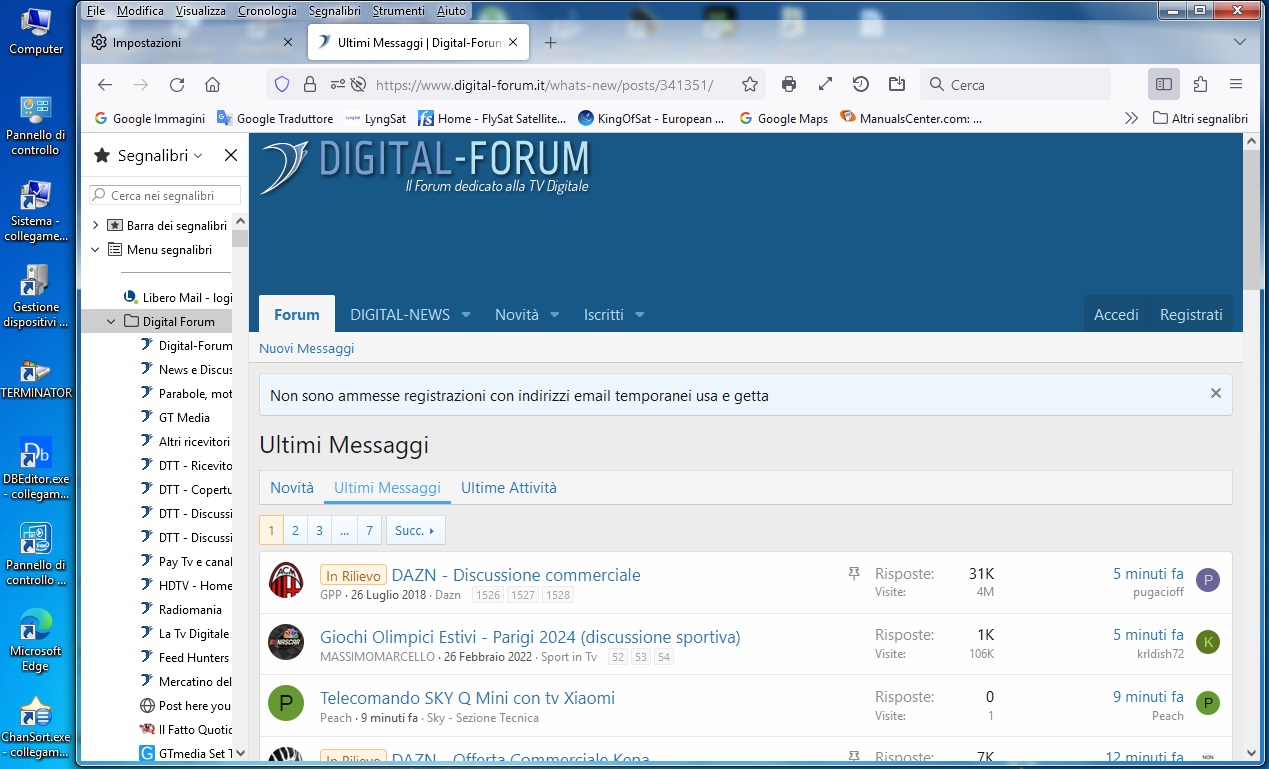Open the Strumenti menu
Screen dimensions: 1269x769
coord(399,11)
